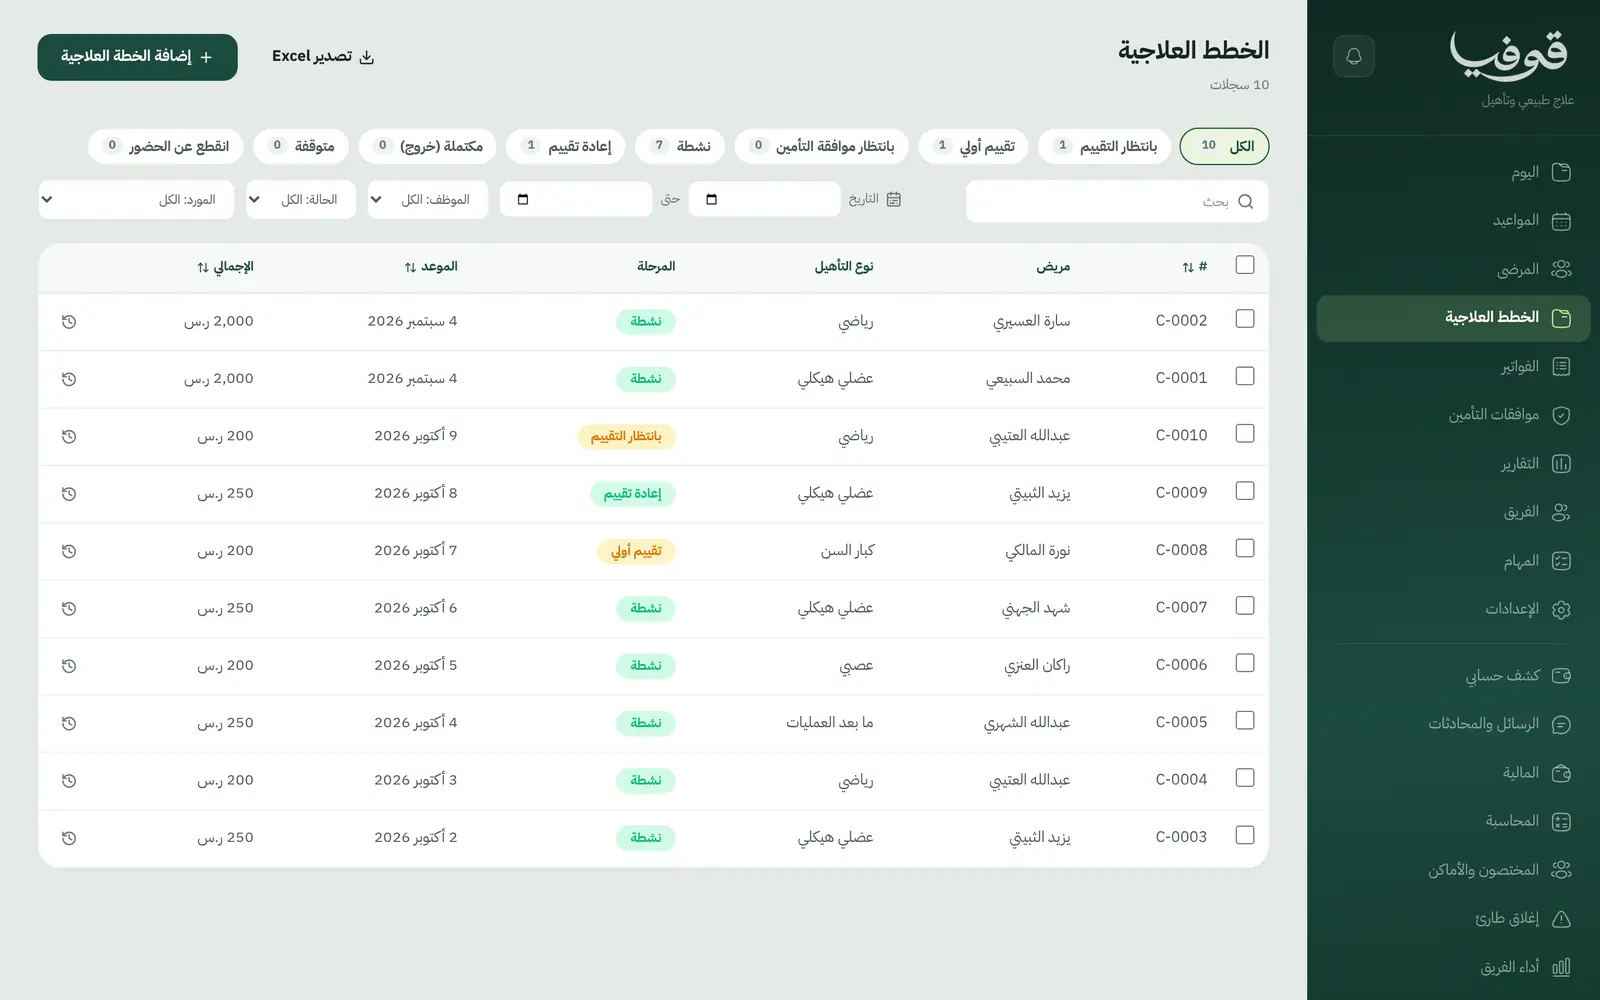Click history icon for row C-0007
The height and width of the screenshot is (1000, 1600).
coord(69,609)
